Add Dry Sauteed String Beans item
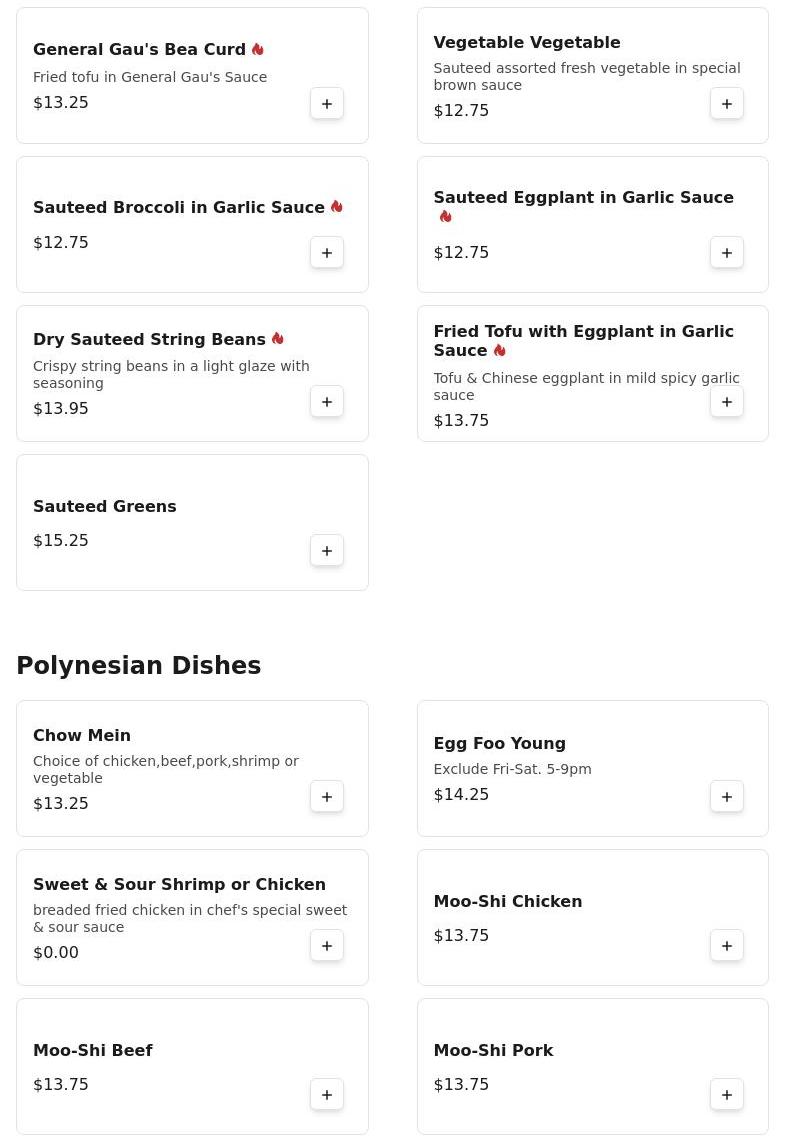This screenshot has width=785, height=1145. pos(327,402)
